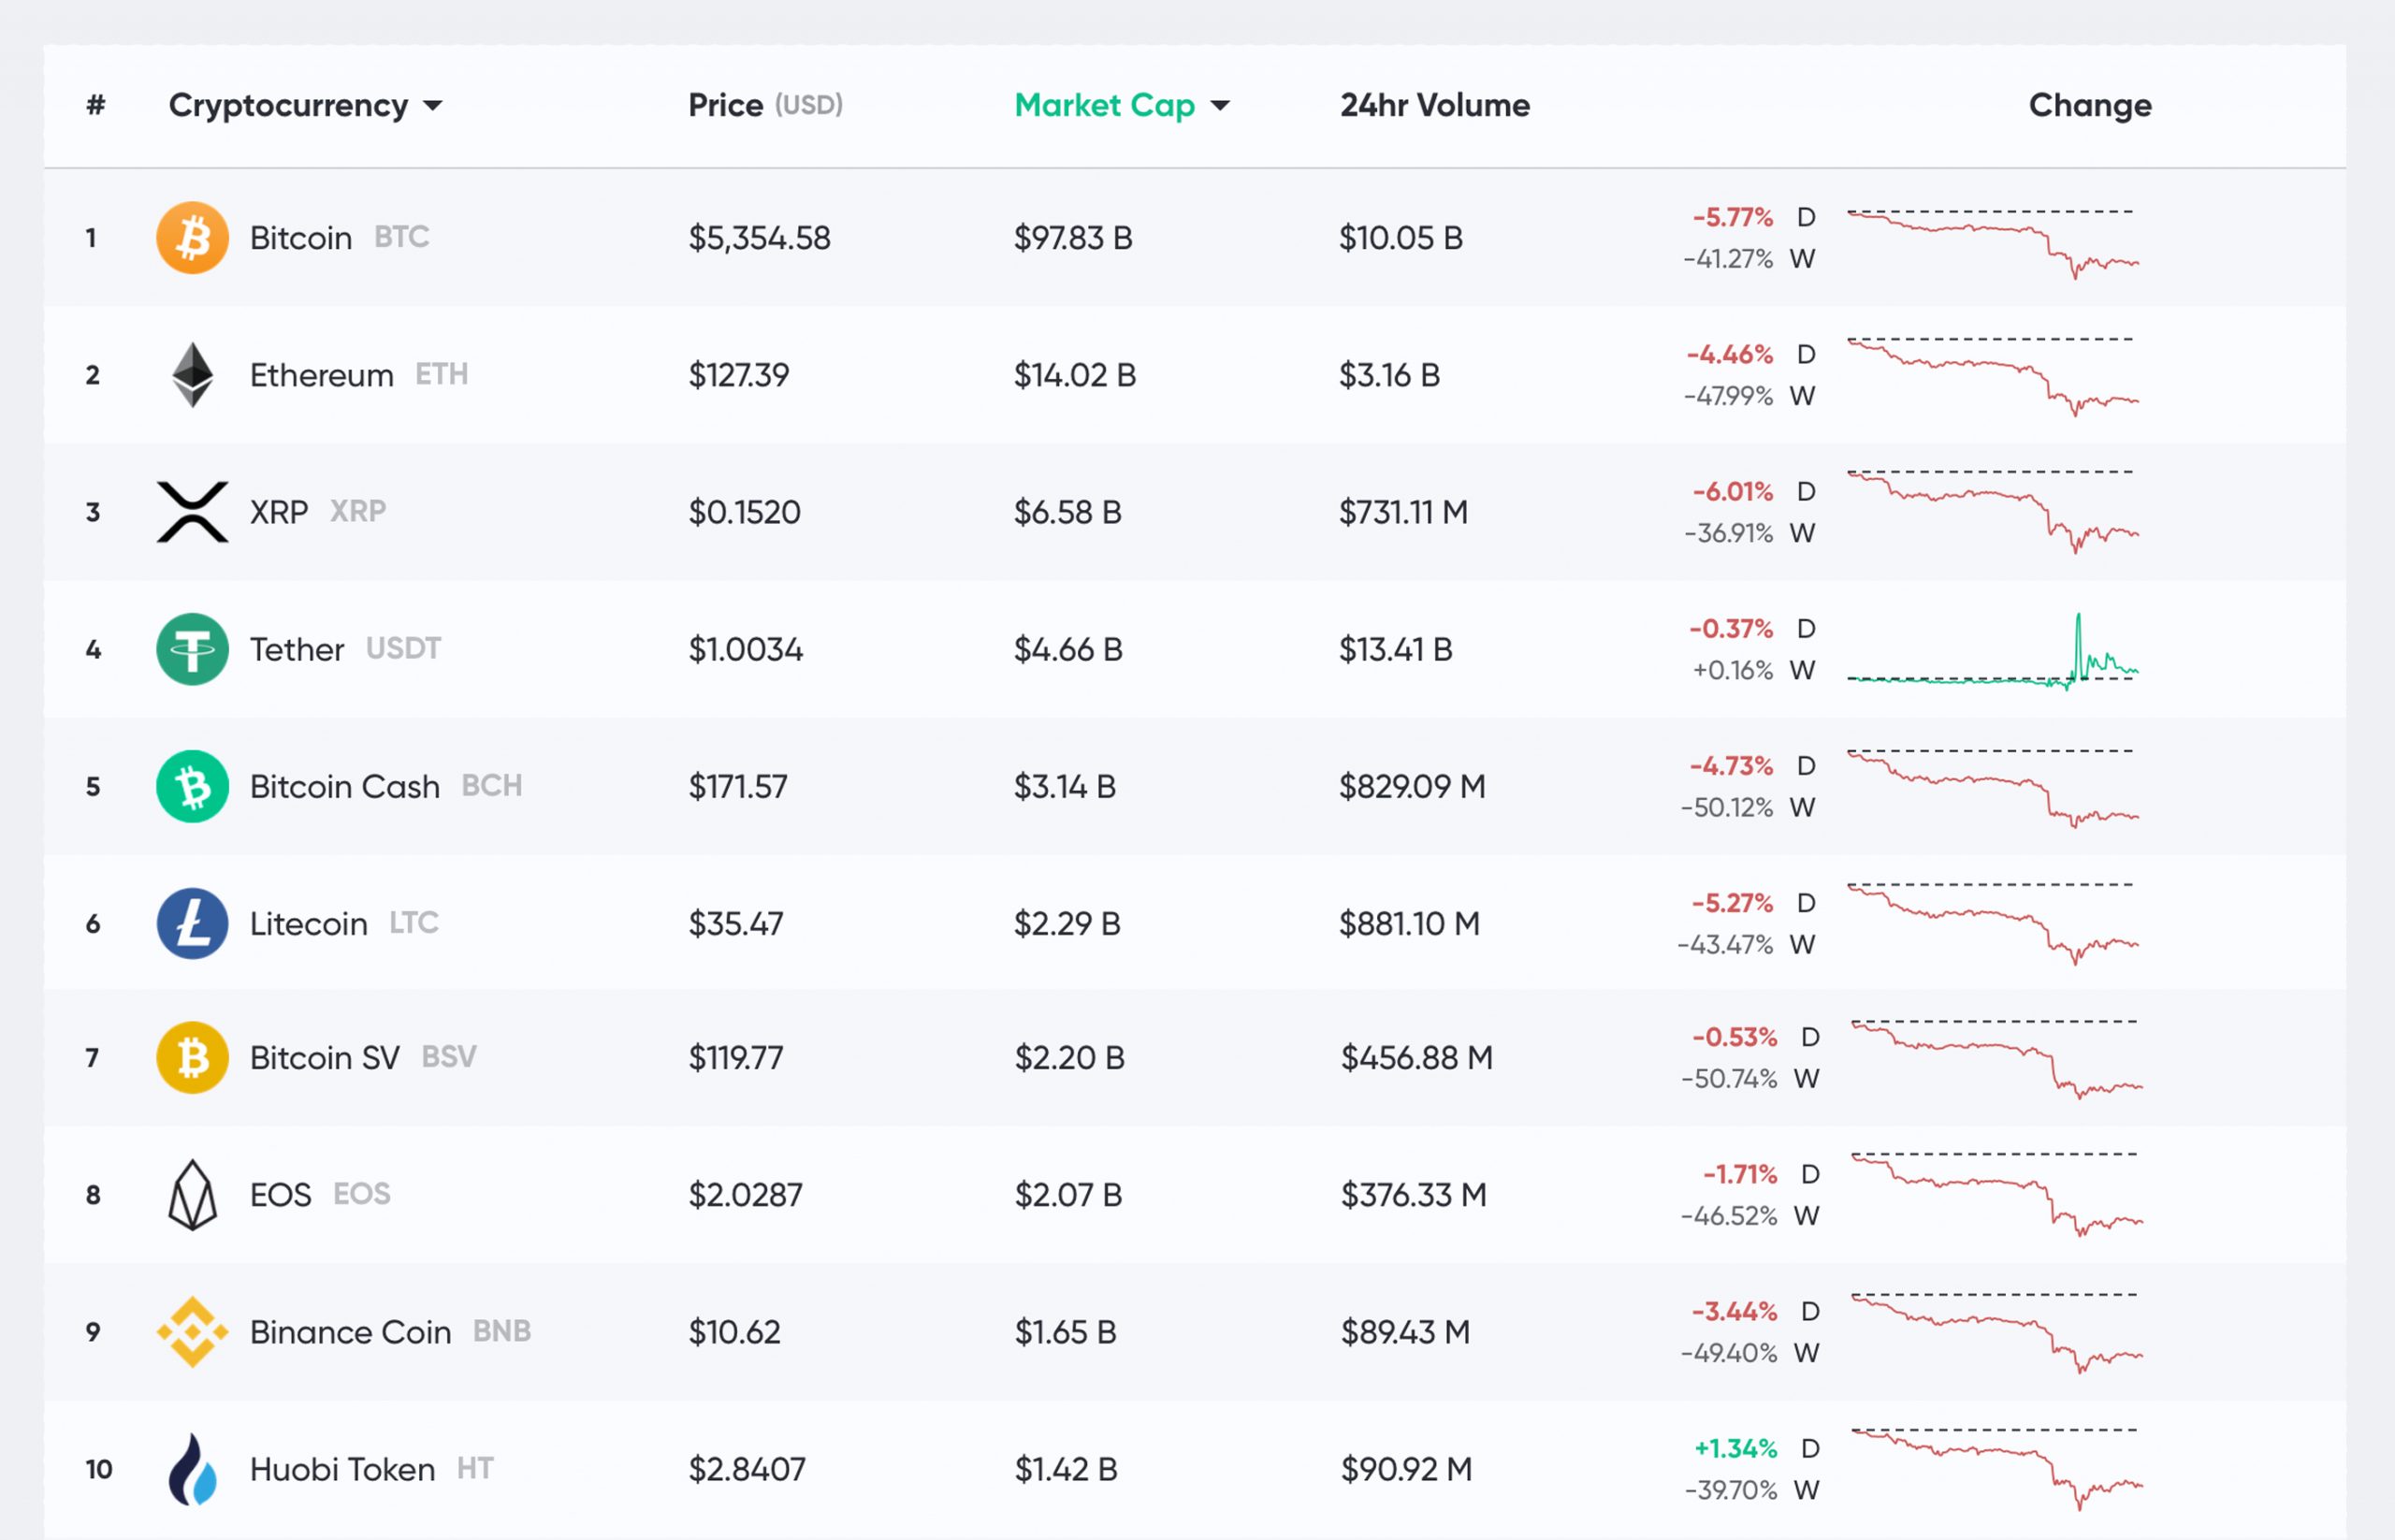The height and width of the screenshot is (1540, 2395).
Task: Click the Litecoin blue logo icon
Action: point(192,923)
